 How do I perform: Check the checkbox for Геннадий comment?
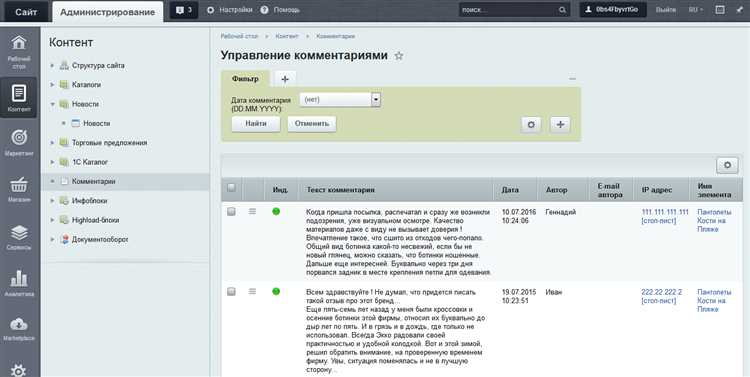[232, 211]
